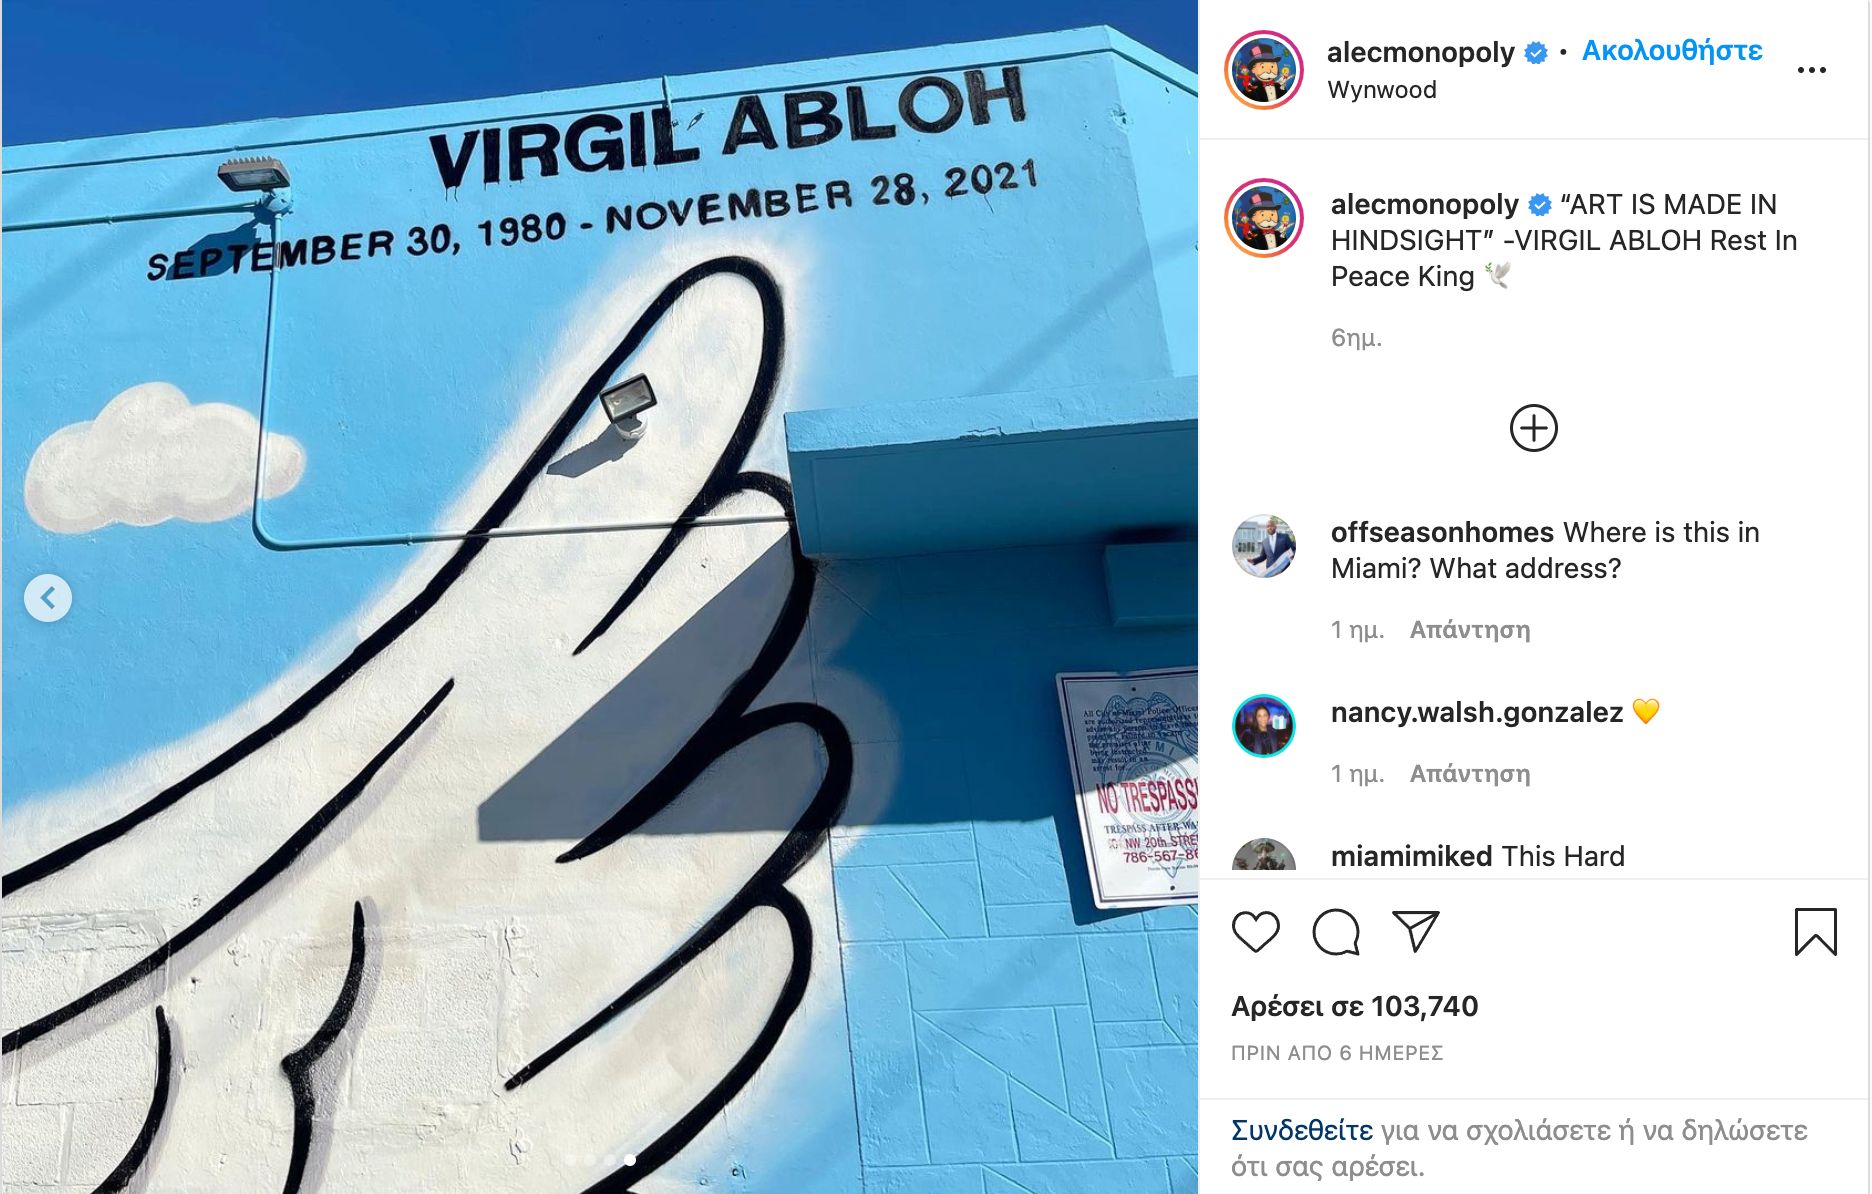Open the three-dot more options menu
Viewport: 1872px width, 1194px height.
coord(1812,70)
